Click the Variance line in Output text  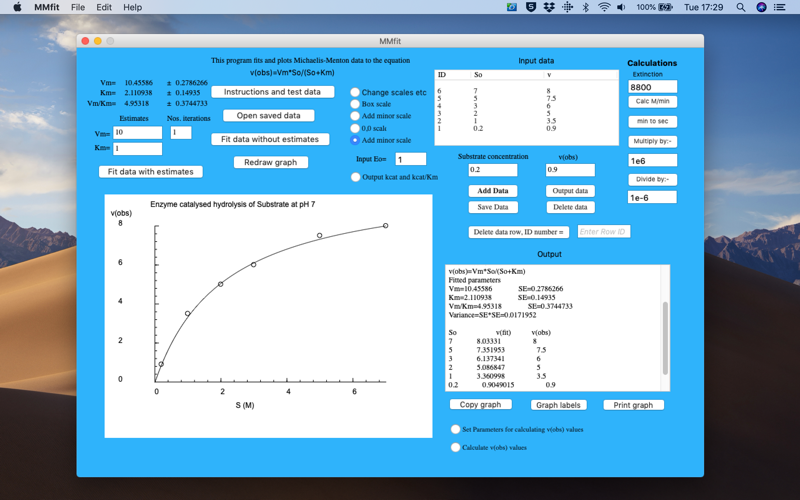coord(492,315)
